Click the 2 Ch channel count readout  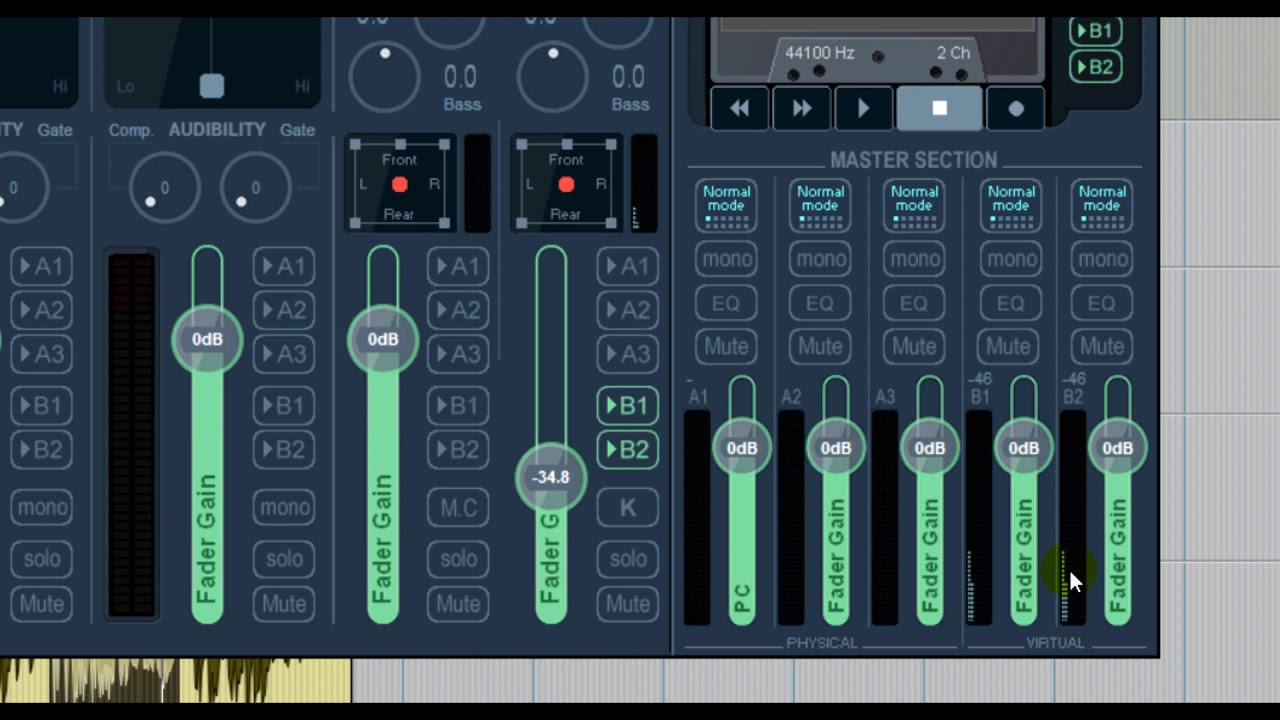[x=953, y=53]
